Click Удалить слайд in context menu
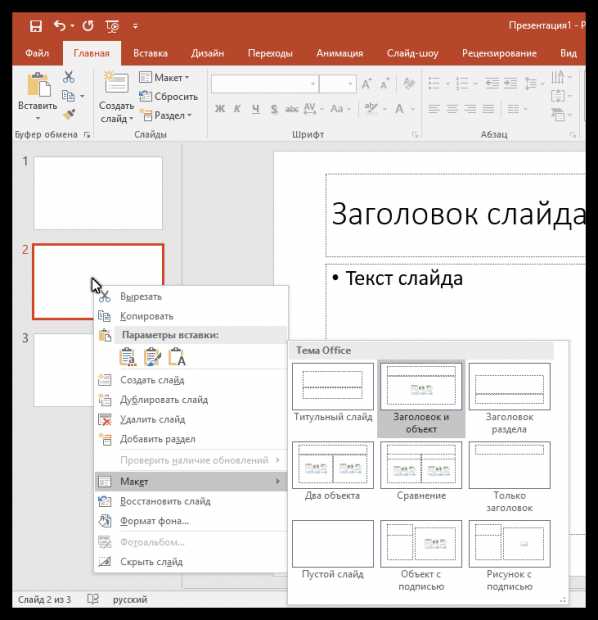 (152, 420)
